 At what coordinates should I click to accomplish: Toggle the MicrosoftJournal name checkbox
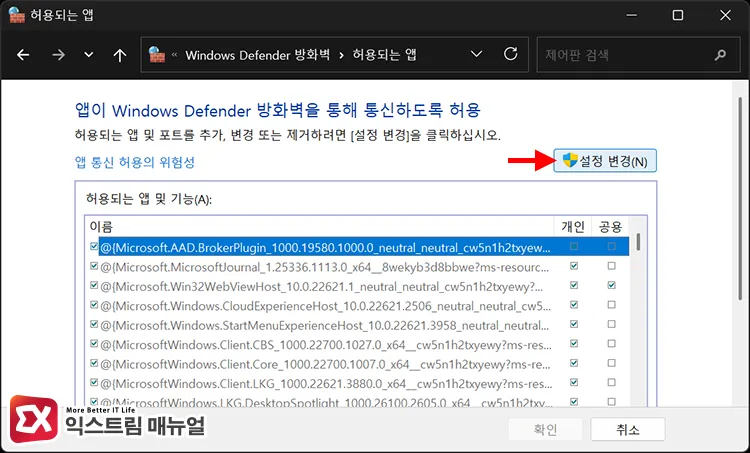pyautogui.click(x=94, y=266)
